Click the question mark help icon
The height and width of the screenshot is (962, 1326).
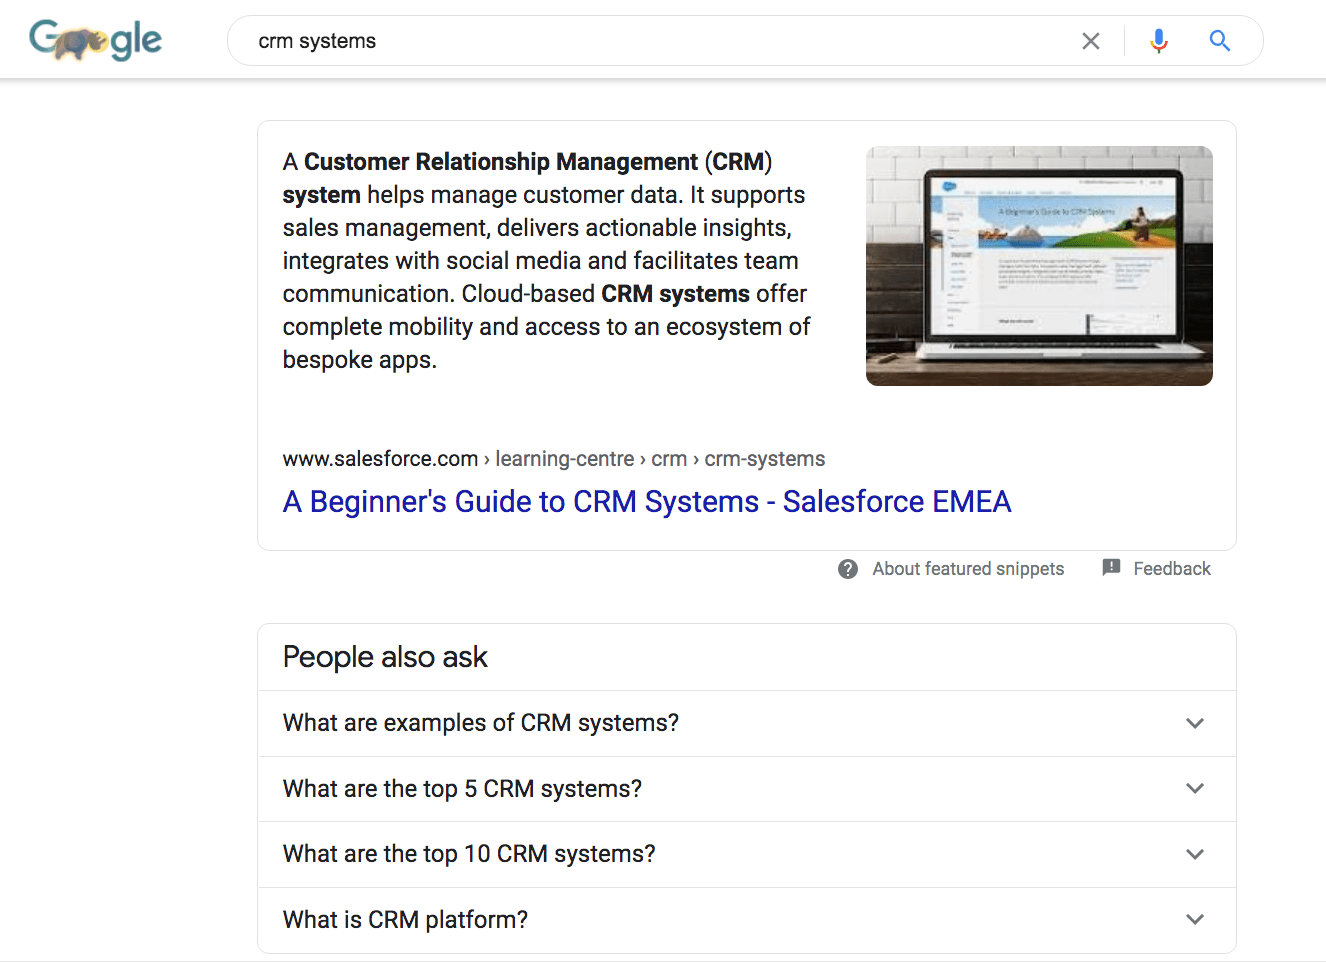pos(848,569)
